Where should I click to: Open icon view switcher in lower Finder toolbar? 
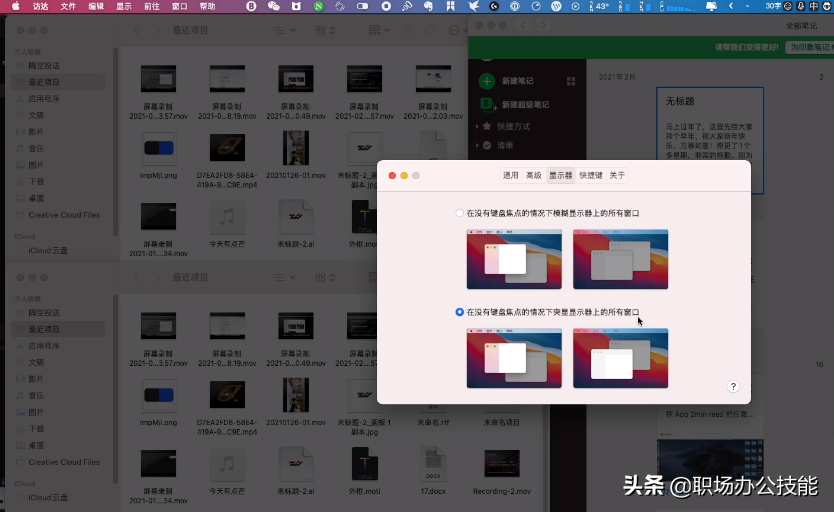[325, 278]
